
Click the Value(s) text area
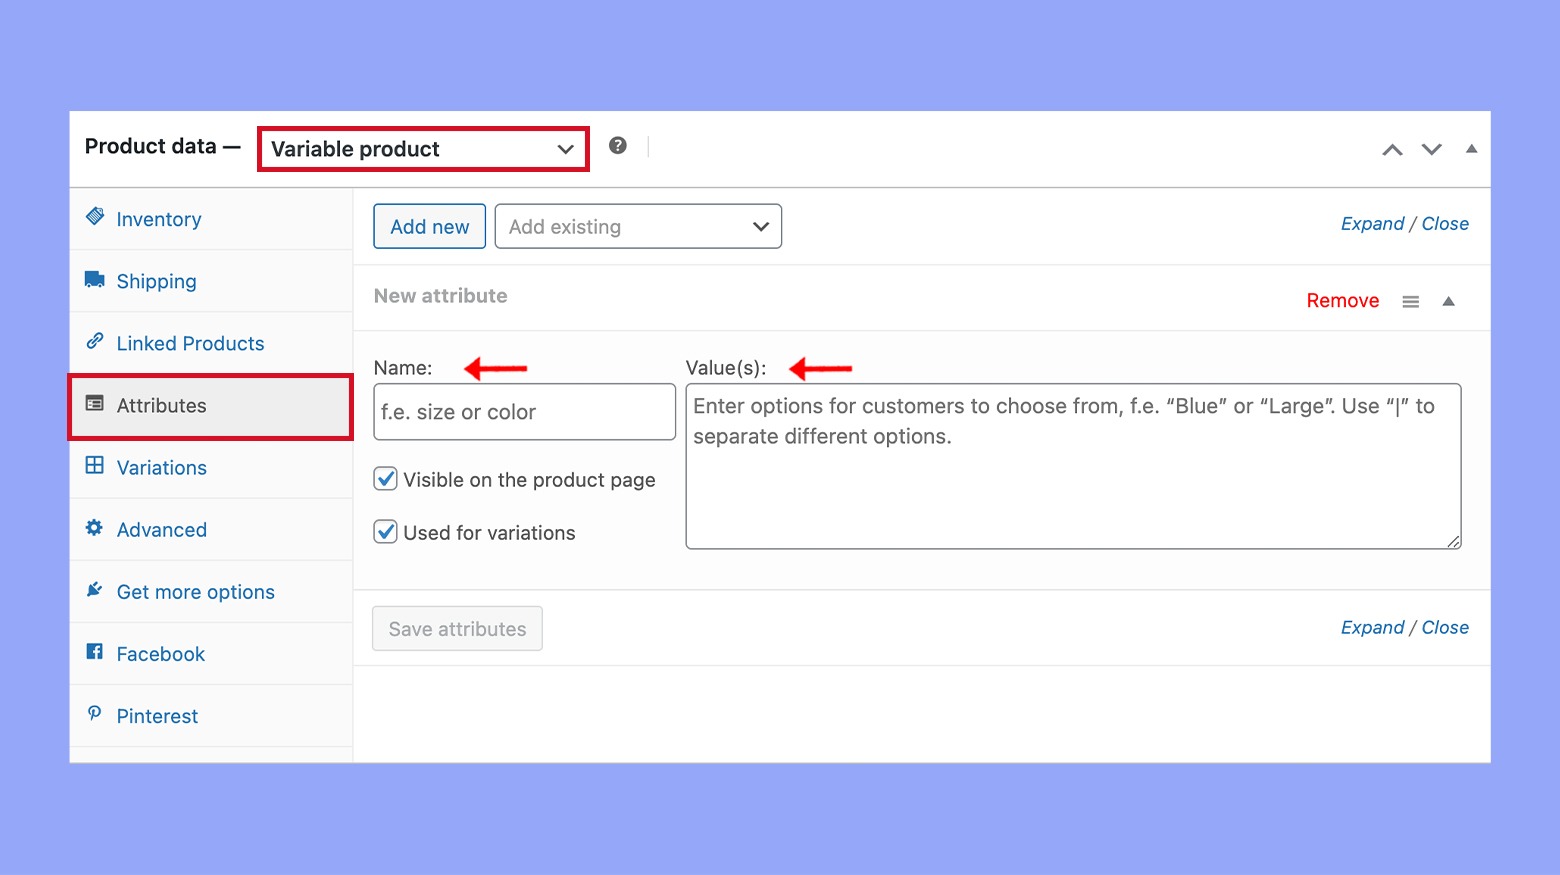pos(1073,466)
